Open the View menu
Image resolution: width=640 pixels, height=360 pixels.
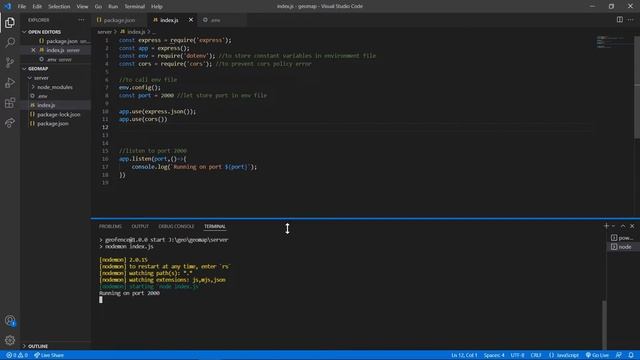tap(82, 7)
